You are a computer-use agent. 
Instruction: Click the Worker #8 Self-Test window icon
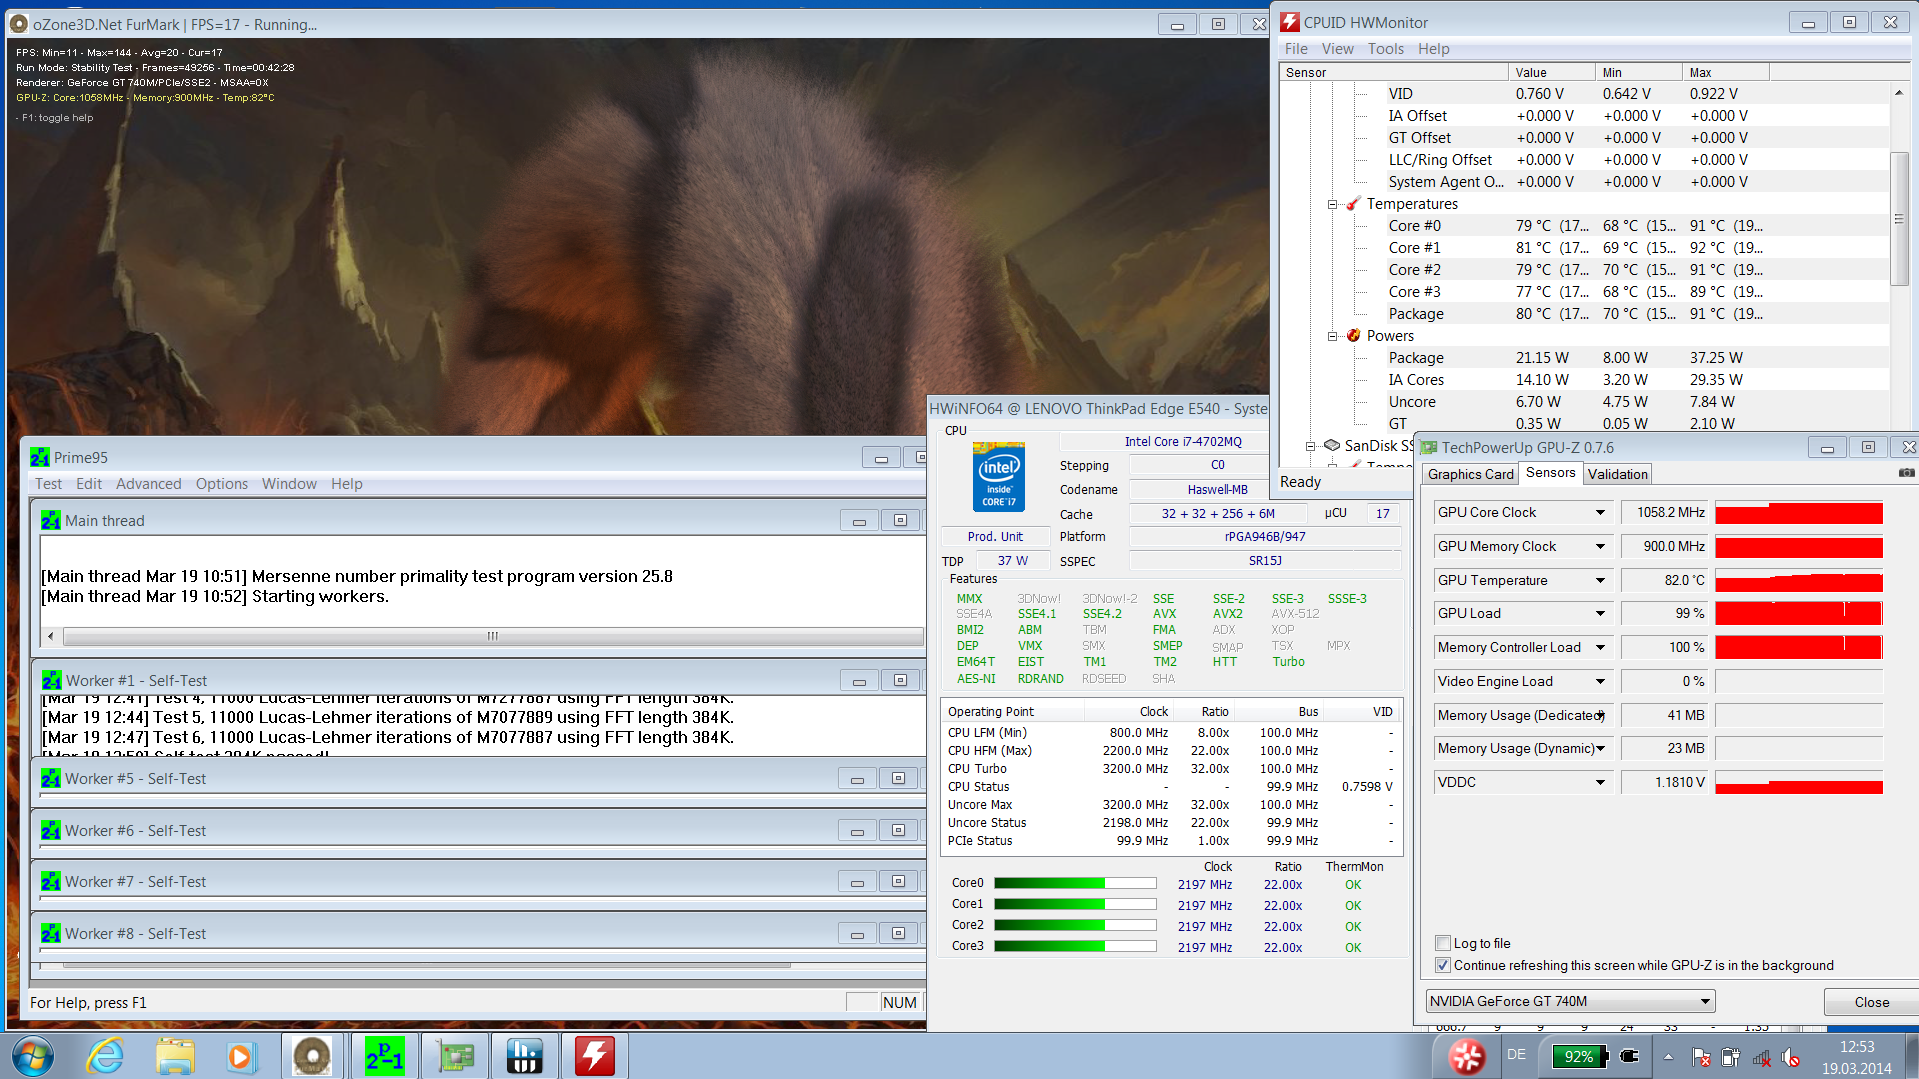[51, 933]
